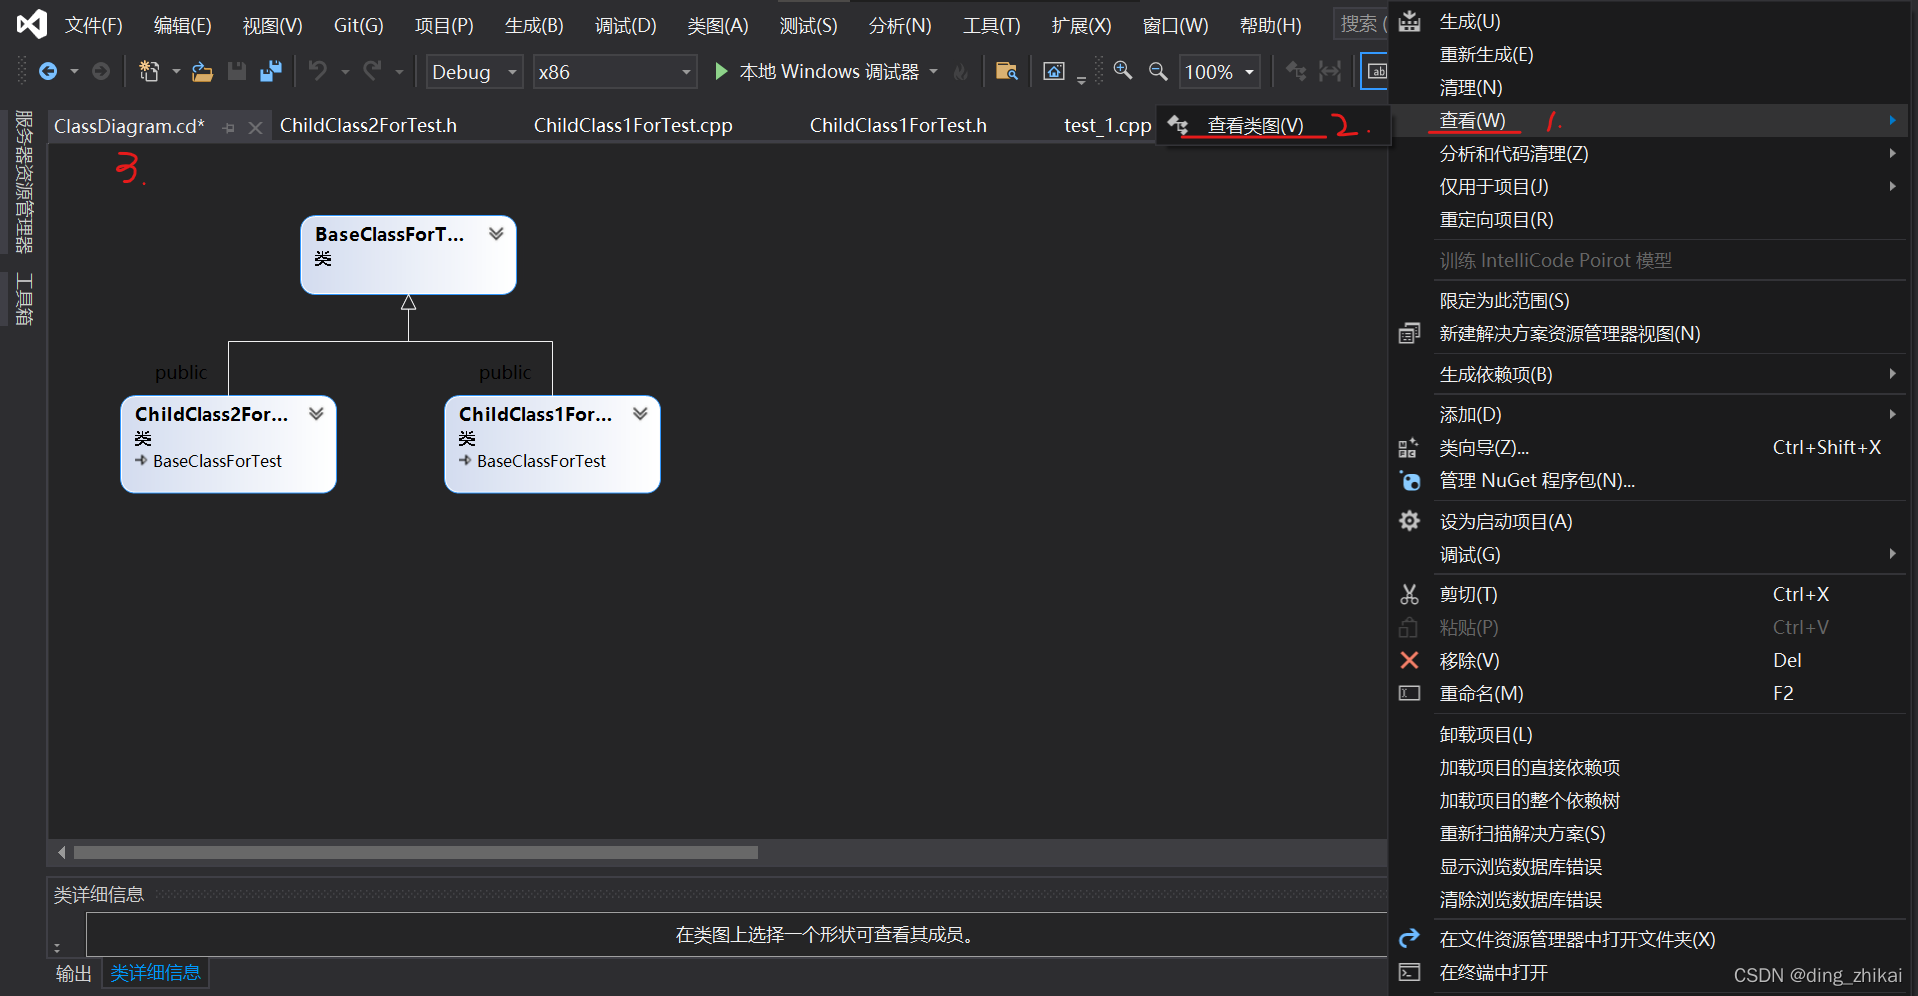The image size is (1918, 996).
Task: Expand the View (查看) submenu
Action: [1892, 120]
